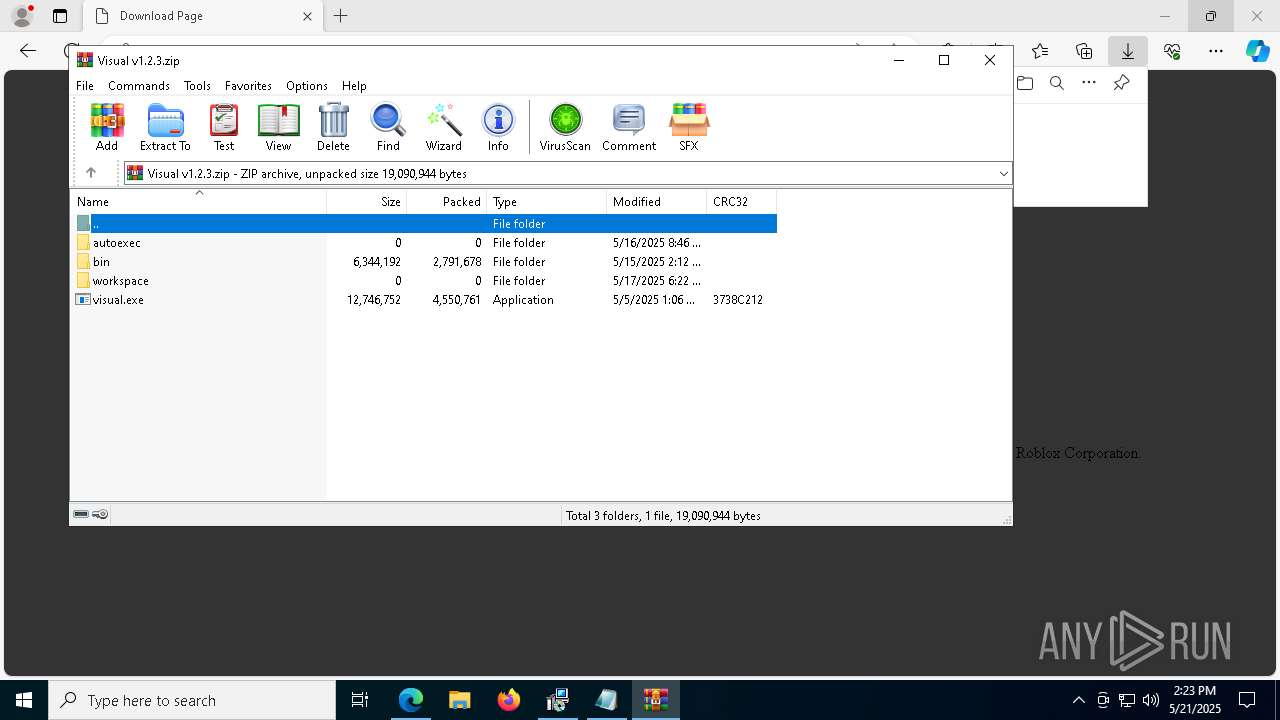Open a new browser tab
The height and width of the screenshot is (720, 1280).
[x=341, y=16]
